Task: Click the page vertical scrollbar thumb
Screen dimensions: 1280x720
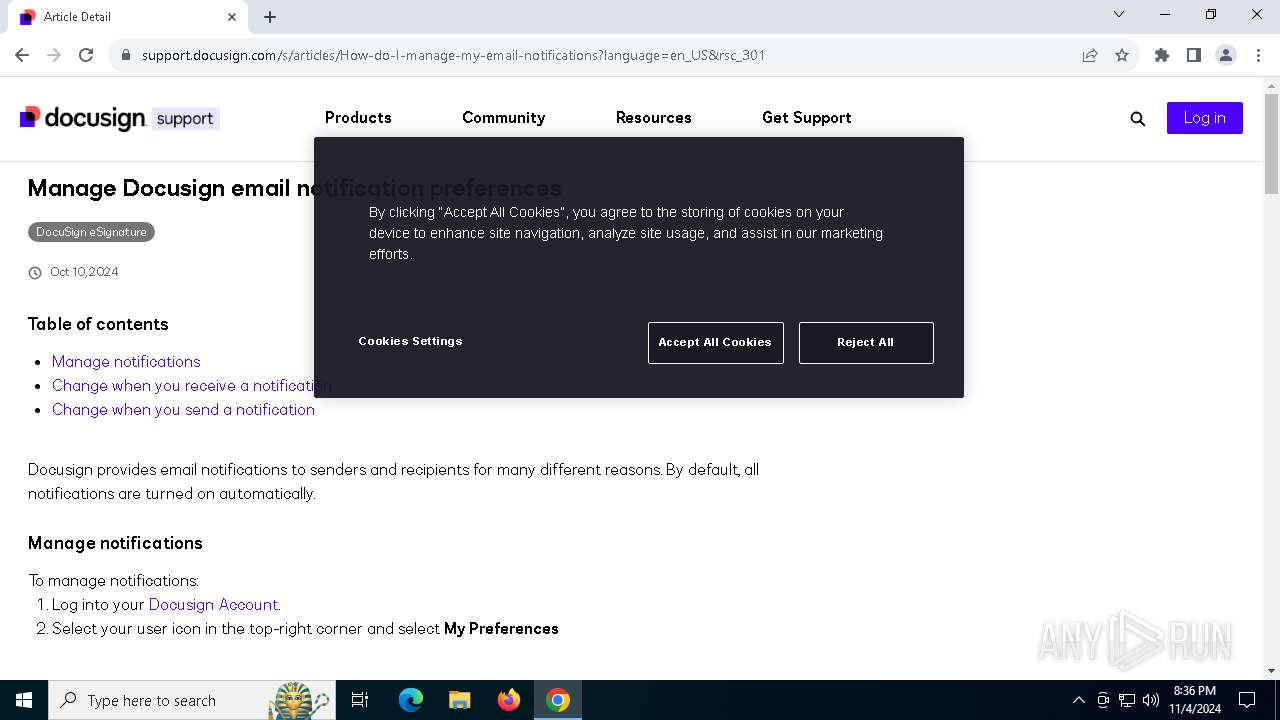Action: tap(1271, 144)
